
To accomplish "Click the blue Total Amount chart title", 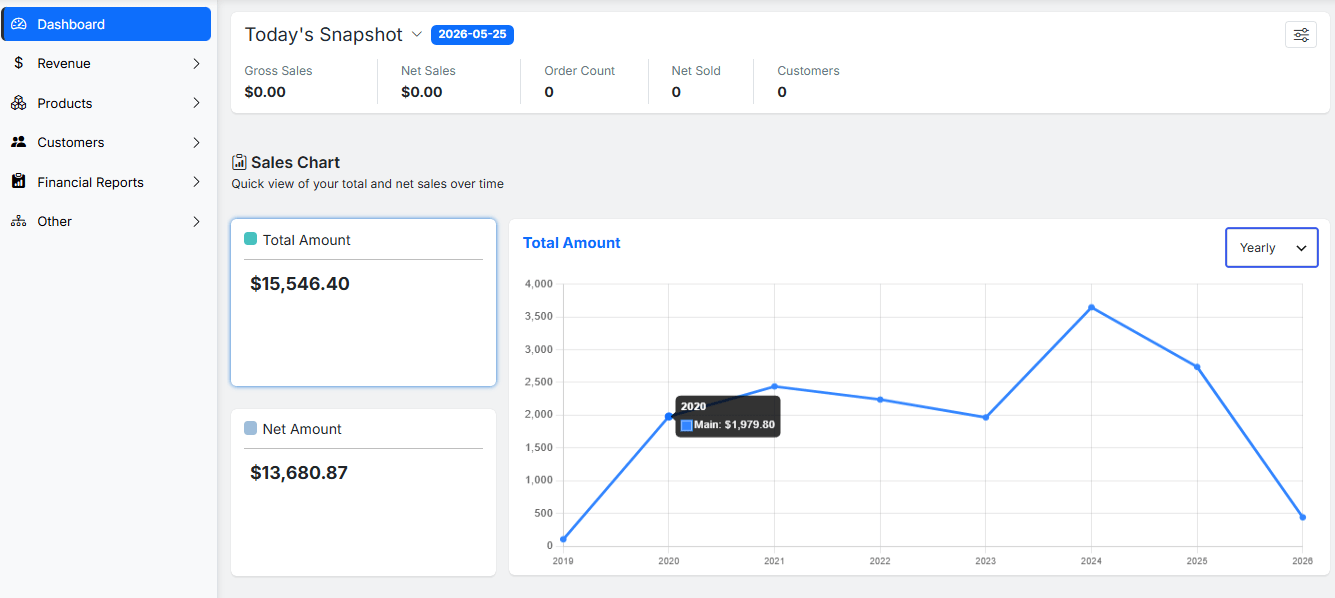I will (x=572, y=243).
